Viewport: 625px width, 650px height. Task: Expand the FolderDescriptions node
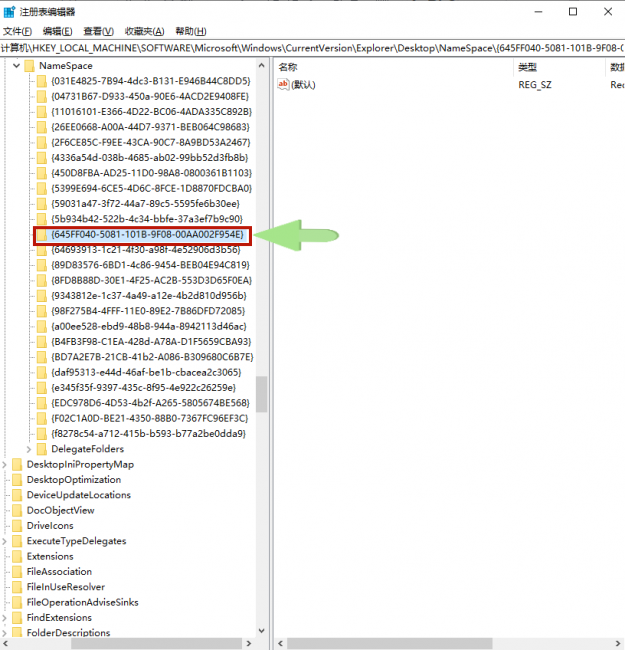[x=4, y=633]
